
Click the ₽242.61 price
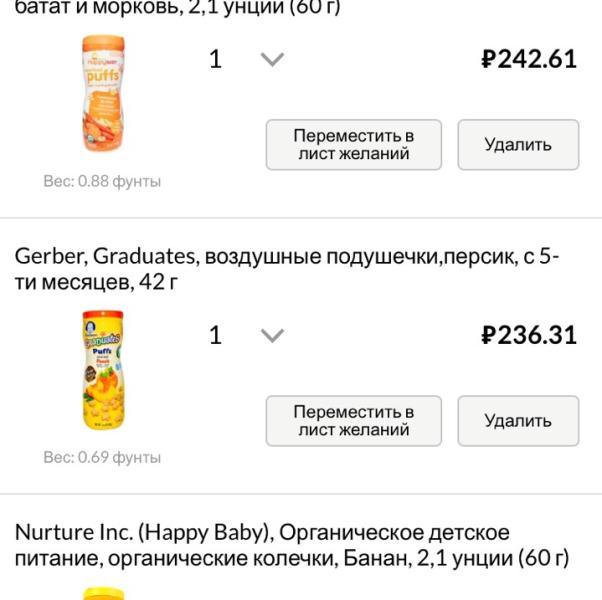click(x=529, y=59)
